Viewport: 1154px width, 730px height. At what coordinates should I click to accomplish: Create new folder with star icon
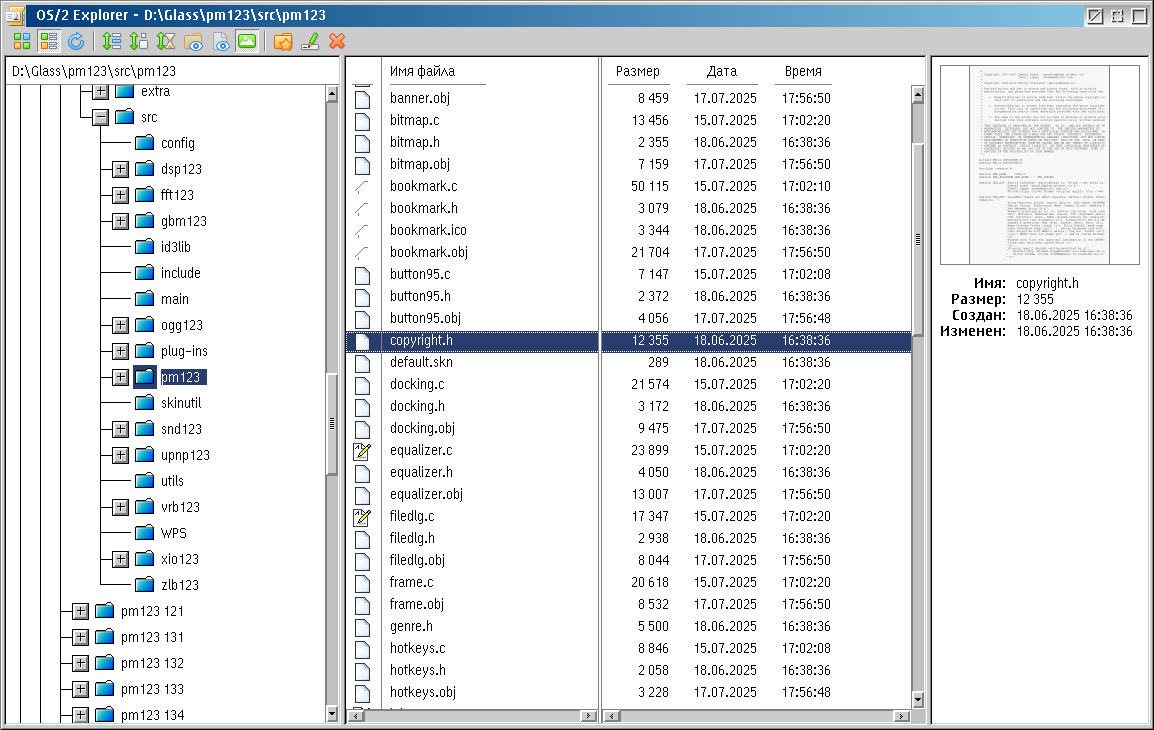point(283,41)
